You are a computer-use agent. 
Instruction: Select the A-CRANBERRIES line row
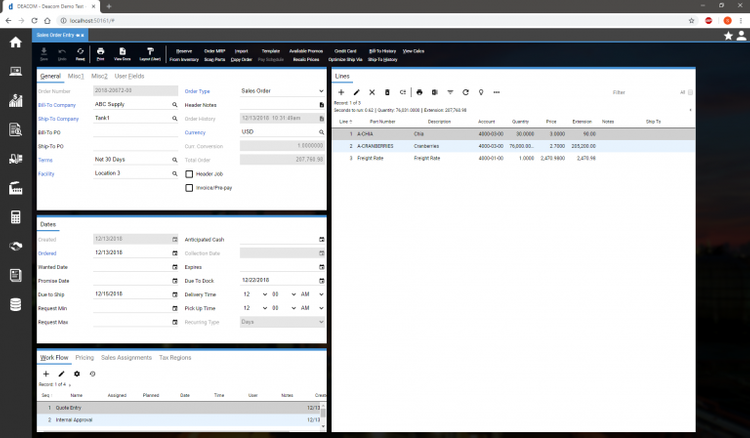point(514,146)
